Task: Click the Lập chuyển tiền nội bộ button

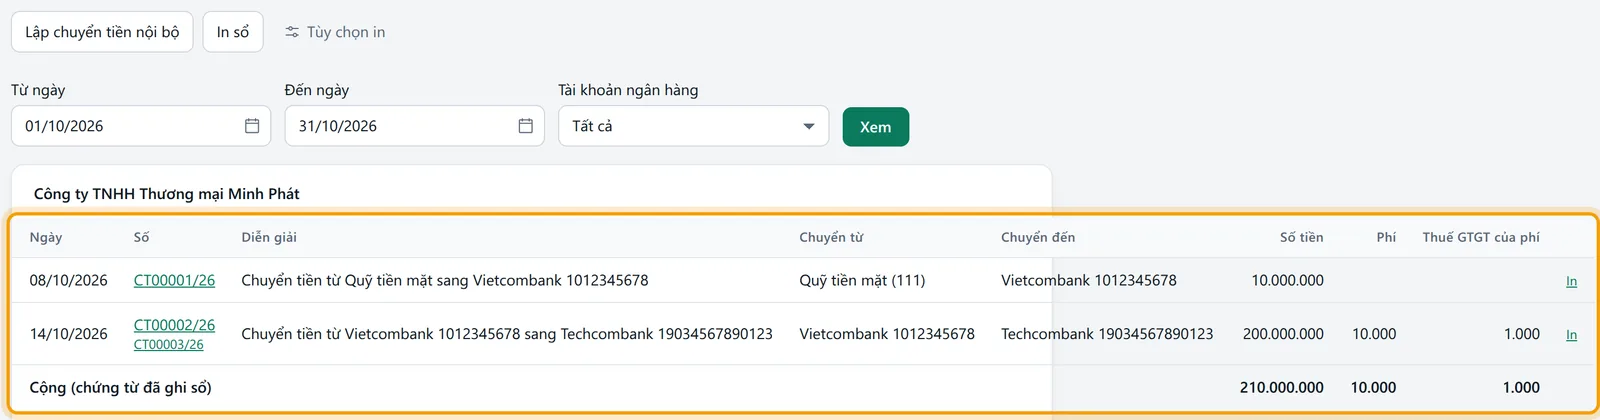Action: 102,32
